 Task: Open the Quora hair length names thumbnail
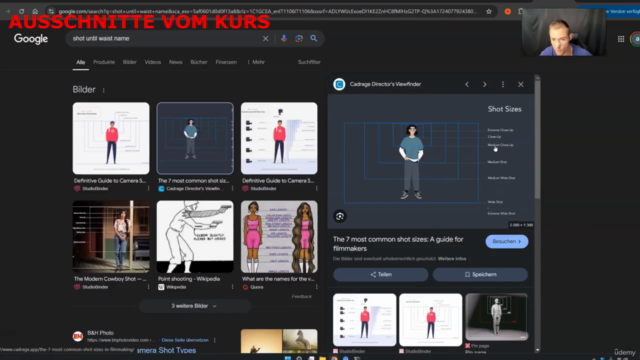(x=279, y=237)
